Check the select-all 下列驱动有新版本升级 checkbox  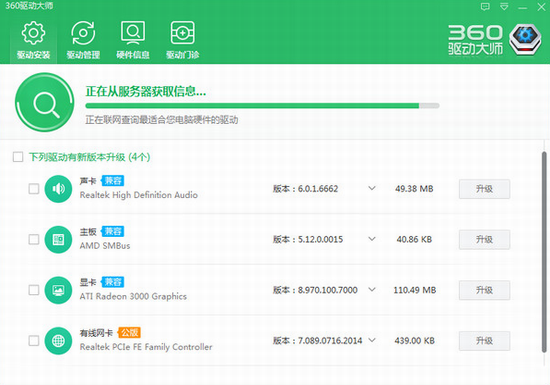18,157
